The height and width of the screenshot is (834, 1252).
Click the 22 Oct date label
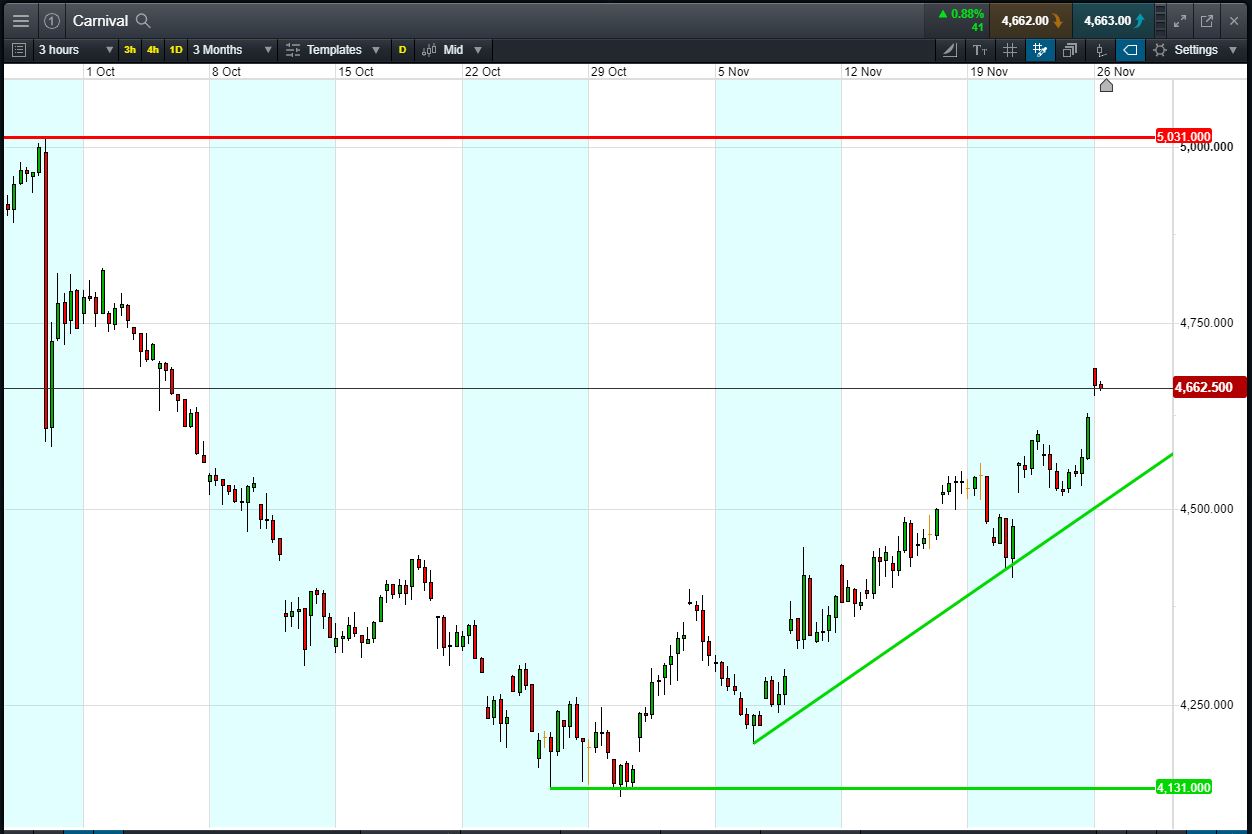point(482,72)
